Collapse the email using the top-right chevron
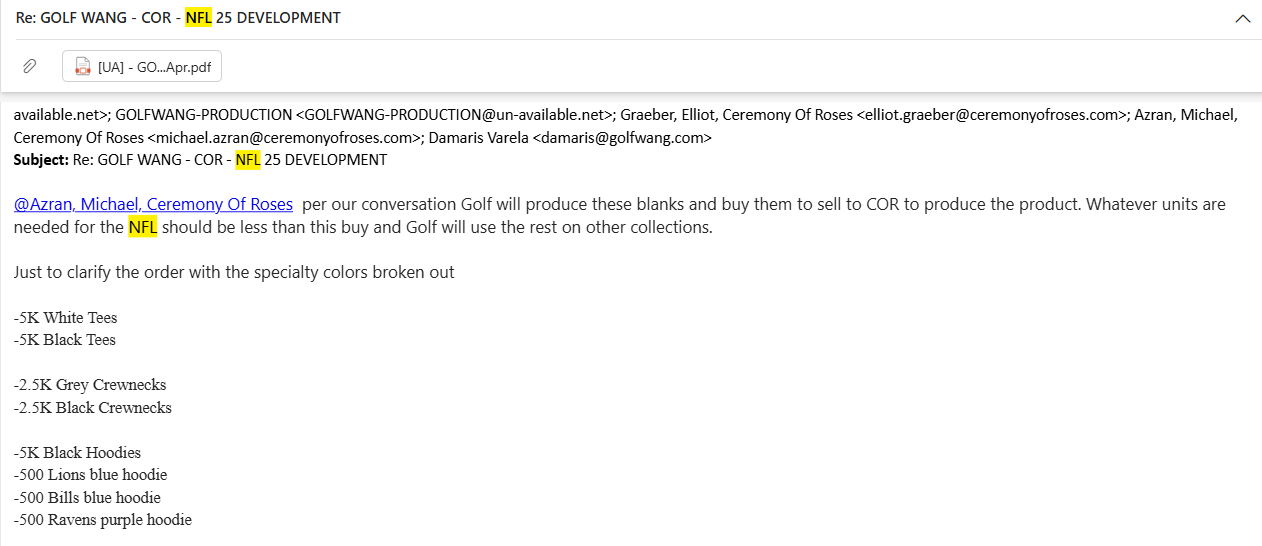Screen dimensions: 1262x546 pyautogui.click(x=1243, y=18)
